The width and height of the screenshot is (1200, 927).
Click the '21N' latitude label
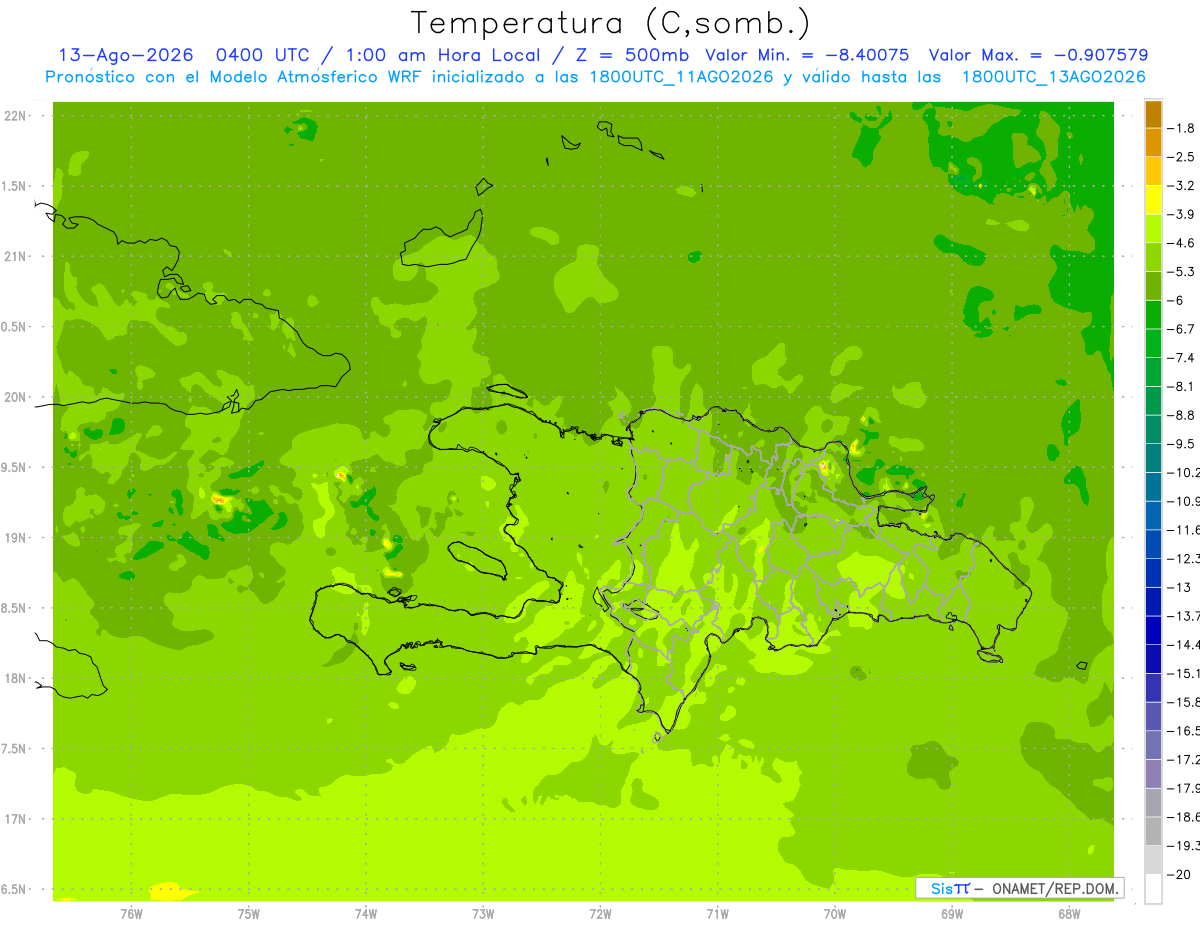(17, 256)
